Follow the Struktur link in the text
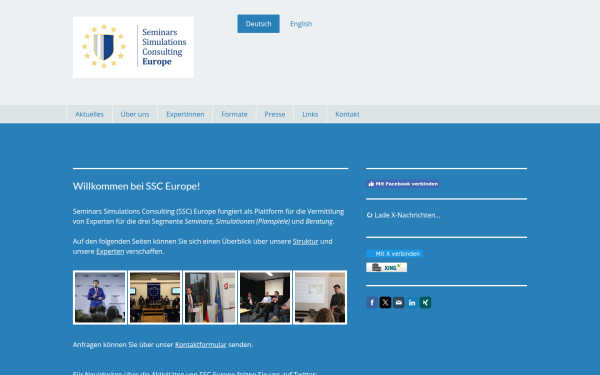 tap(305, 241)
